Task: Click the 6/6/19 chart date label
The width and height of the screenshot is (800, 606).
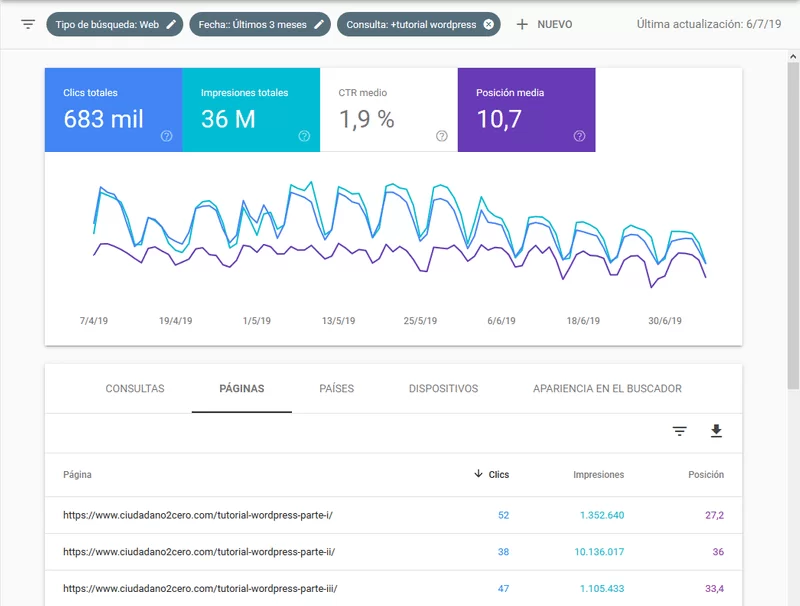Action: [501, 321]
